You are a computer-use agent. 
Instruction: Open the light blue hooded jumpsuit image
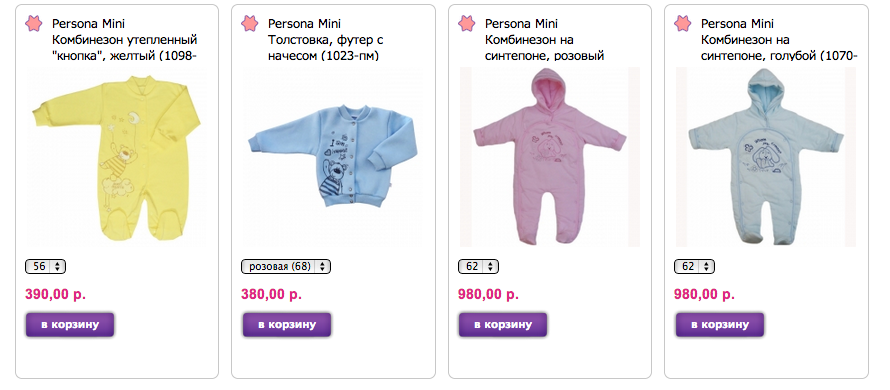[766, 157]
